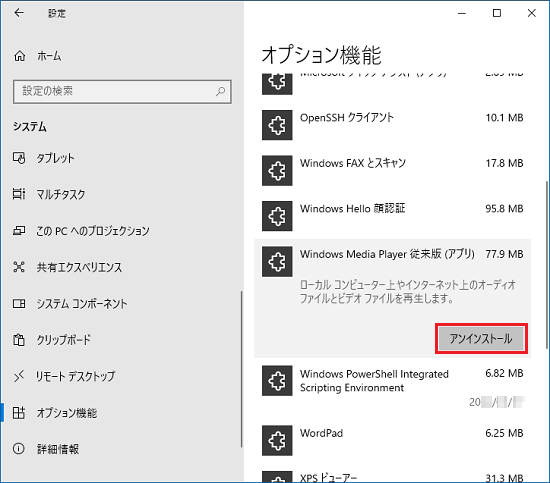Viewport: 550px width, 483px height.
Task: Expand OpenSSH クライアント entry
Action: click(393, 125)
